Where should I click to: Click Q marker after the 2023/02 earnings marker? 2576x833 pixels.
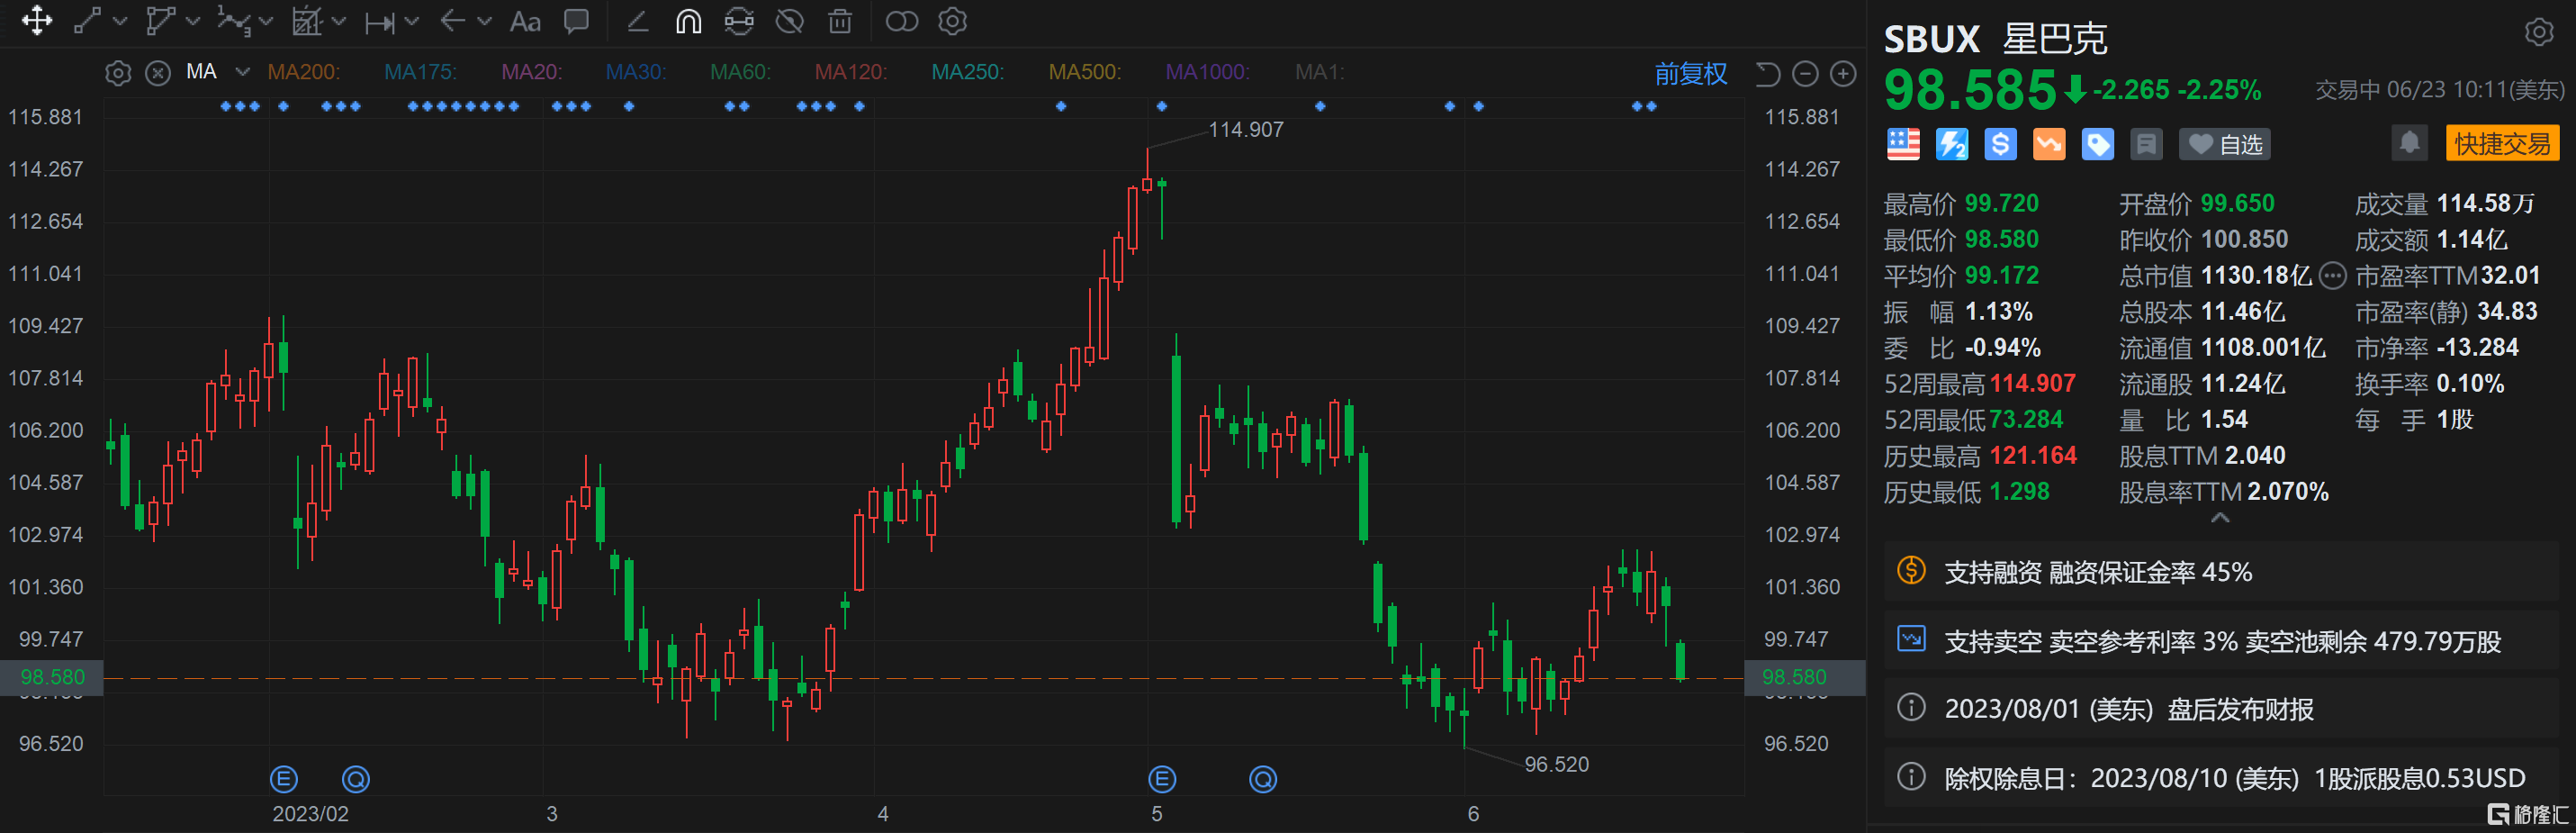point(356,779)
